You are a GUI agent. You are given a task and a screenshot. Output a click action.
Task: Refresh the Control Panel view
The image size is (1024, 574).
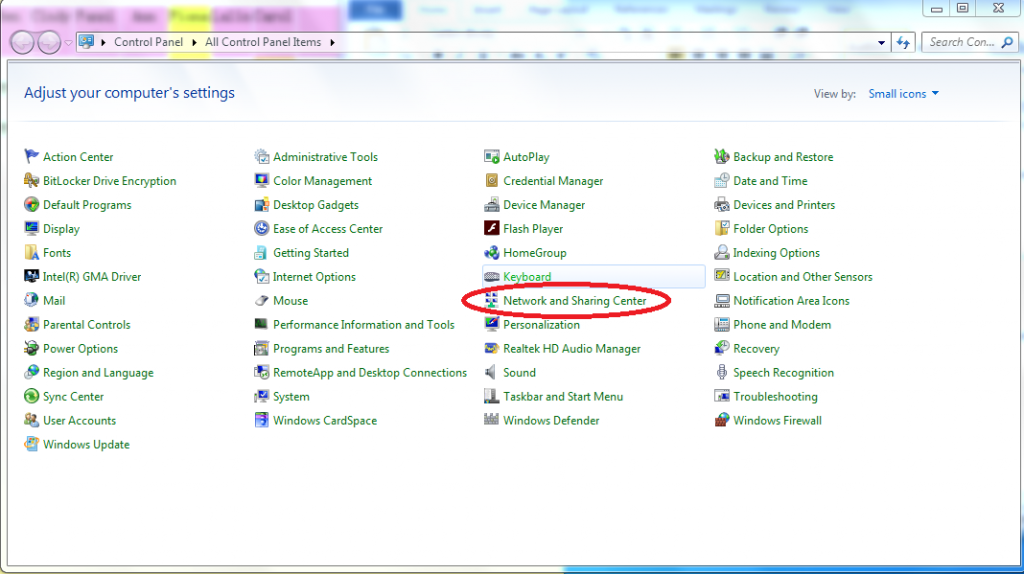point(903,42)
